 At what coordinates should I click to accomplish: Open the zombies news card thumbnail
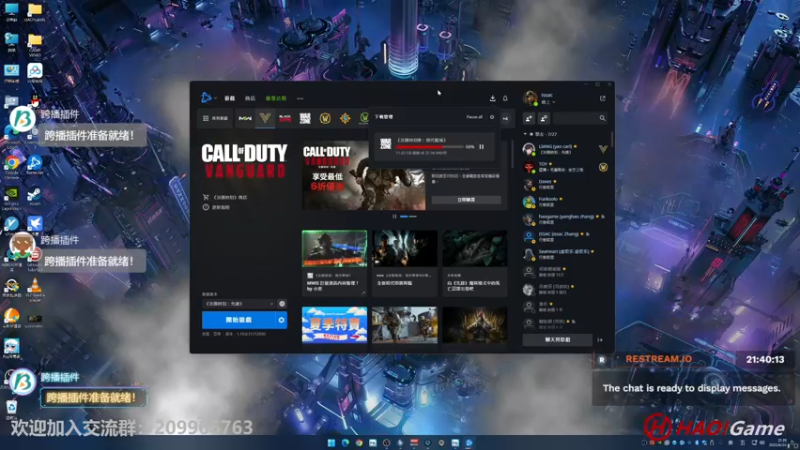coord(405,248)
